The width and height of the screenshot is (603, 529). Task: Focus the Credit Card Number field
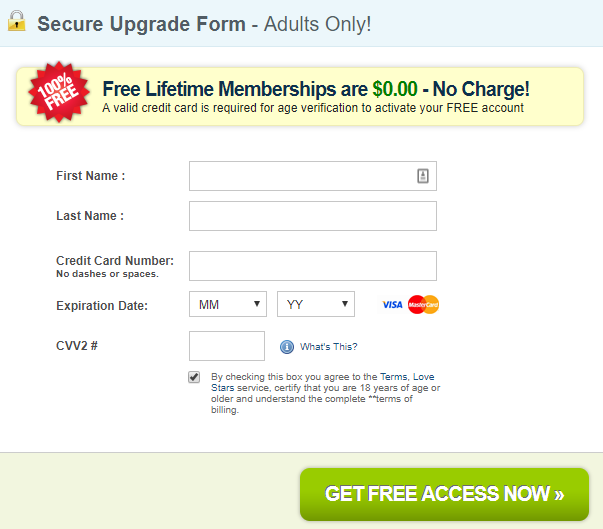point(313,266)
